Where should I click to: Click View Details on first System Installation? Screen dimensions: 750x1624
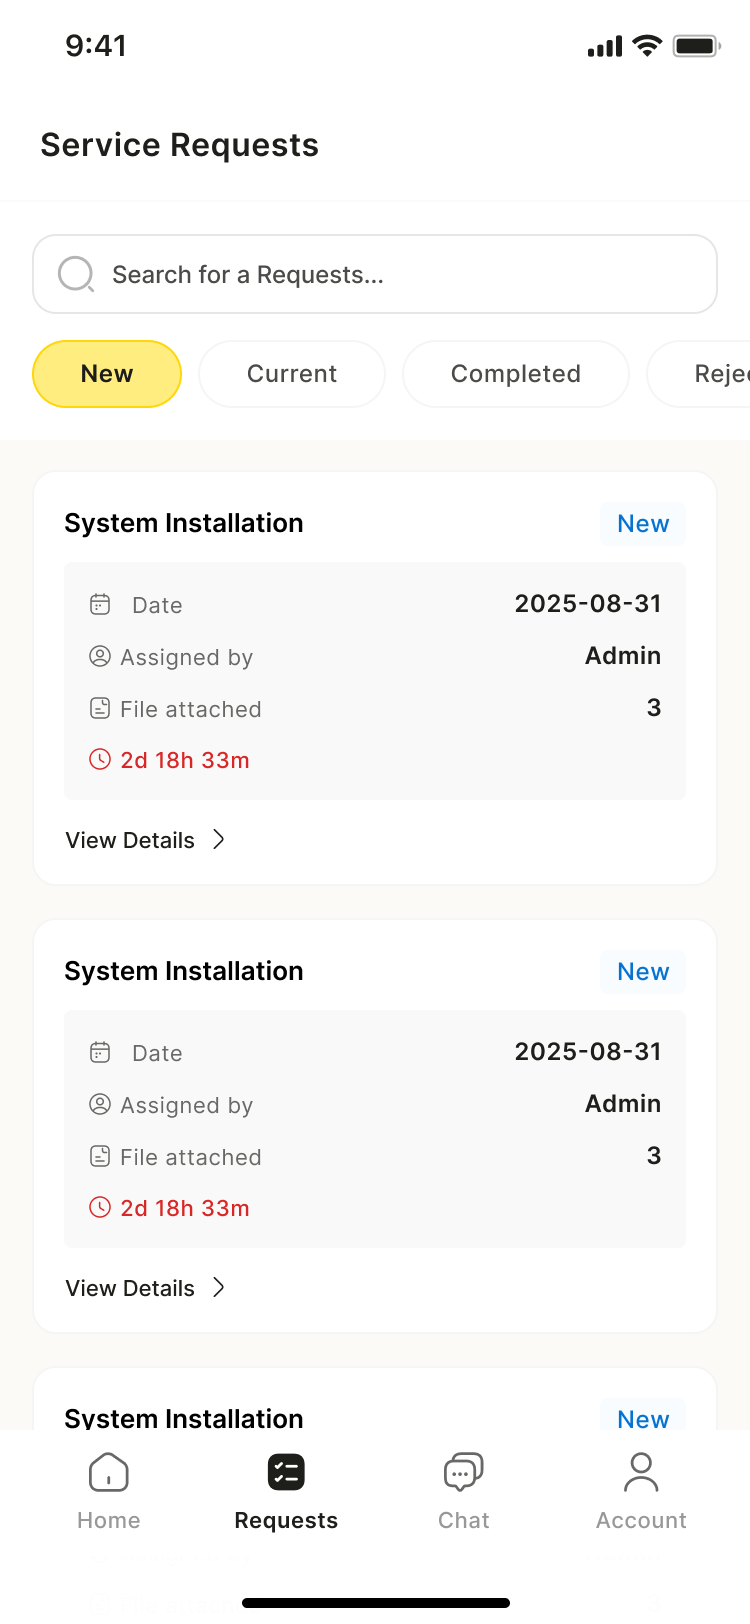(130, 840)
